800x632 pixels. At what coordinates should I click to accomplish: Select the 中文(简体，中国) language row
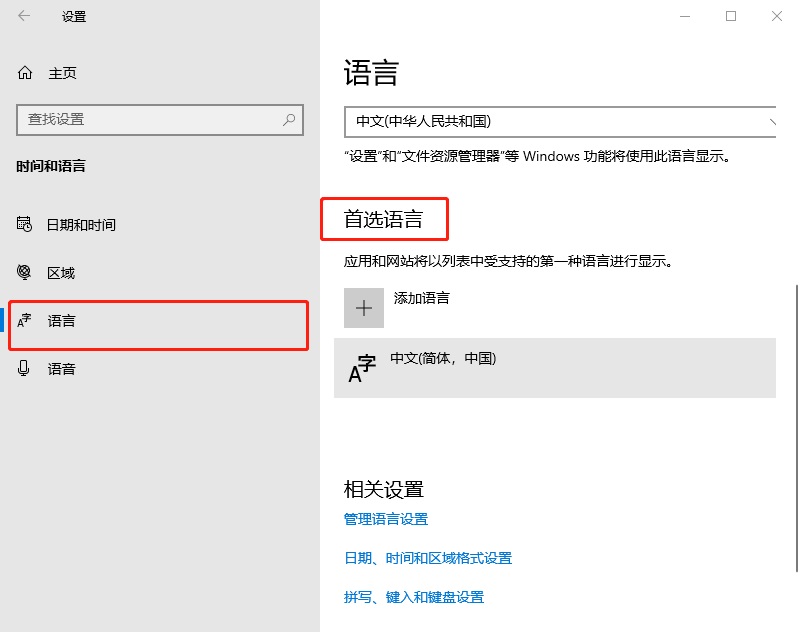click(555, 368)
